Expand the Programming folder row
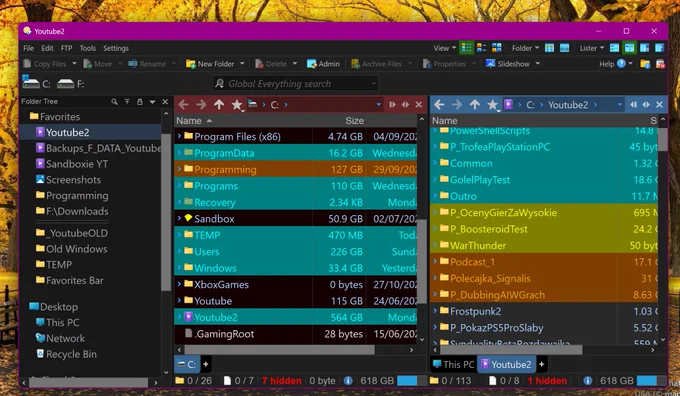Screen dimensions: 680x396 (179, 169)
